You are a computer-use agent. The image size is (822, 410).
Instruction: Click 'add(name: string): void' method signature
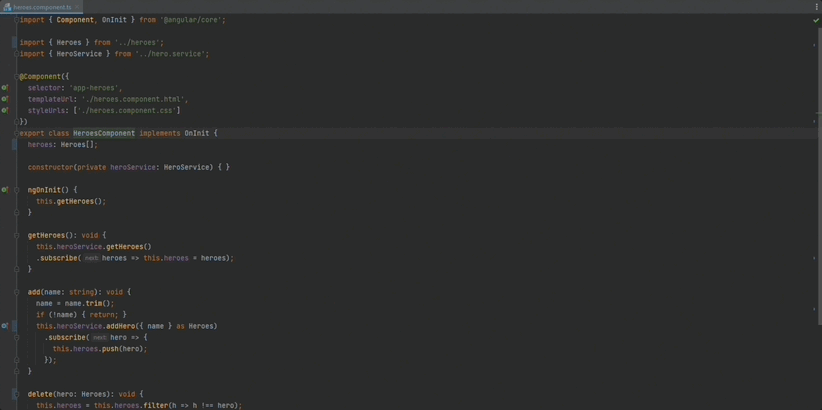tap(75, 292)
